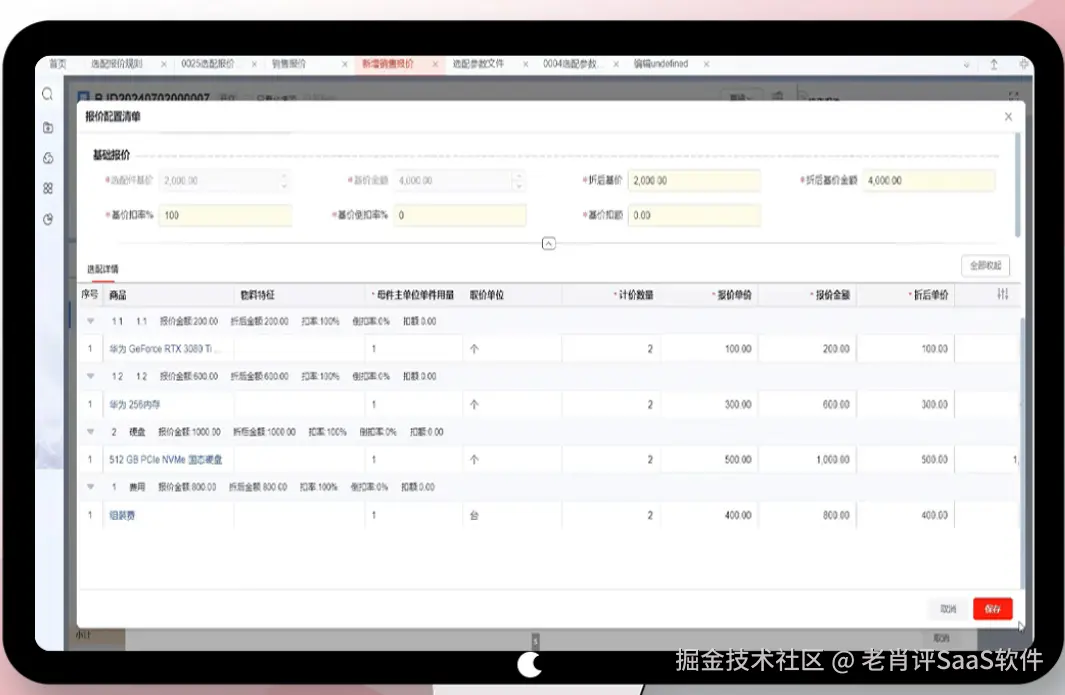Click the 基价扣额 input field
1065x695 pixels.
pyautogui.click(x=694, y=215)
